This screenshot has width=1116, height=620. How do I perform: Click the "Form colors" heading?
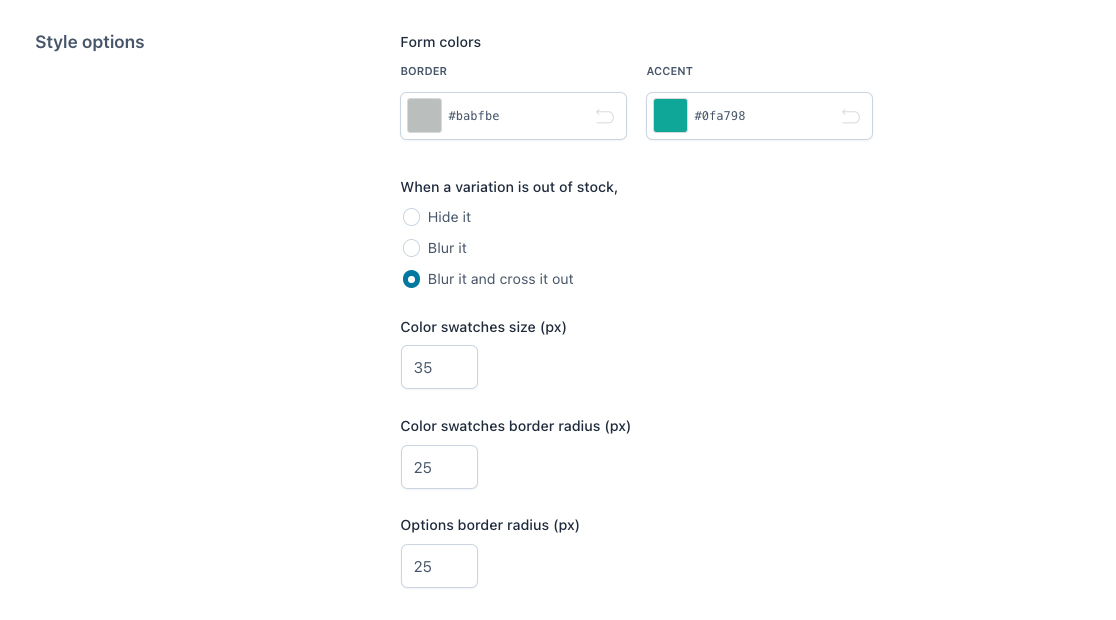440,42
